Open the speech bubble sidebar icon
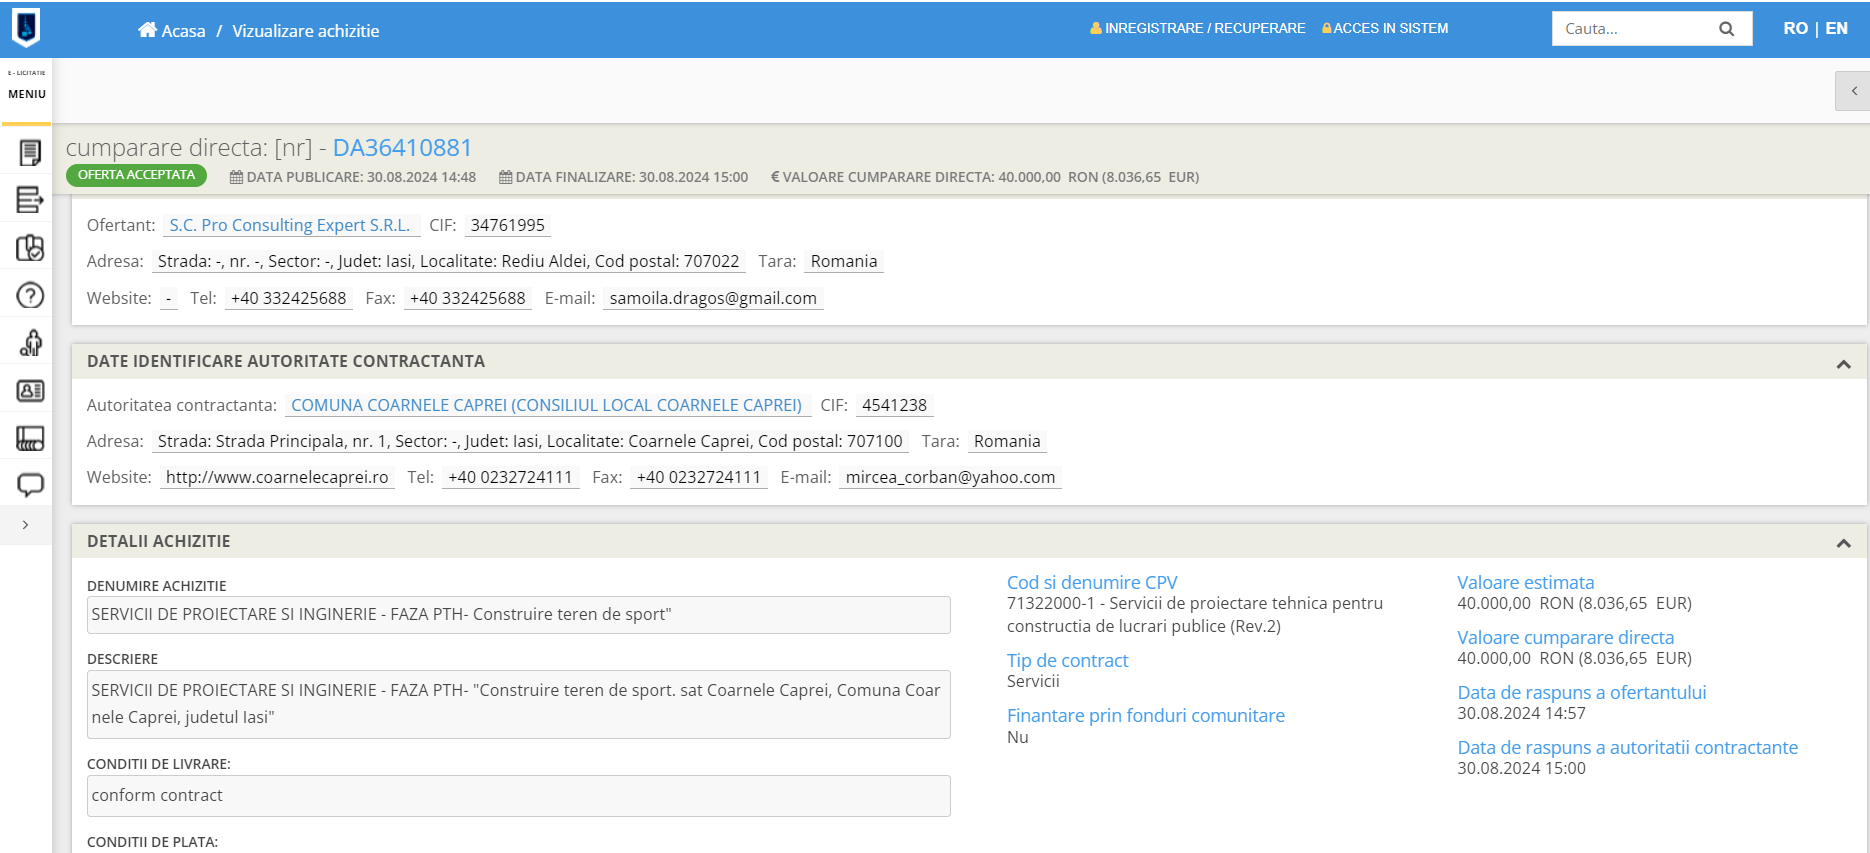The width and height of the screenshot is (1870, 853). (x=30, y=485)
